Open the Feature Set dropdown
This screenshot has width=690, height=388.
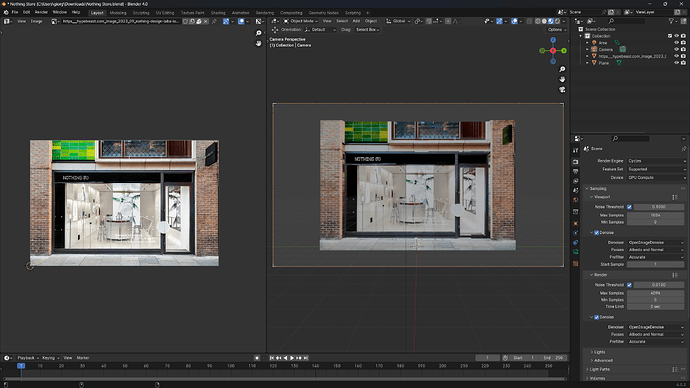click(656, 169)
